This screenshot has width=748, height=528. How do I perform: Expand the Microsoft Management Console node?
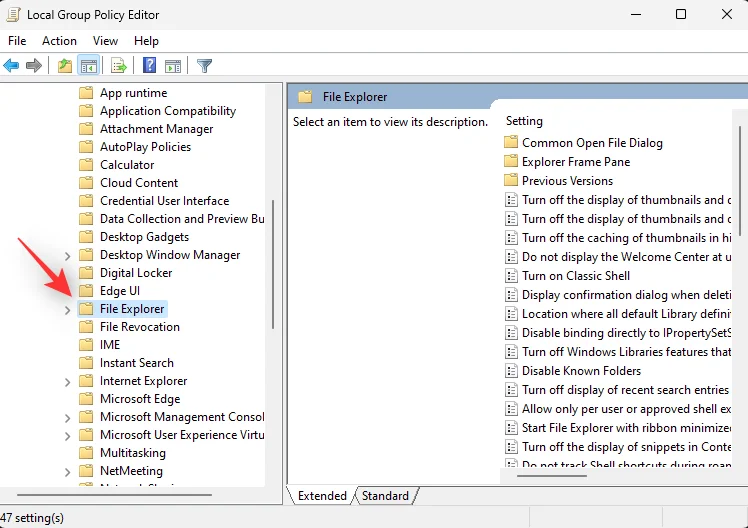click(67, 418)
